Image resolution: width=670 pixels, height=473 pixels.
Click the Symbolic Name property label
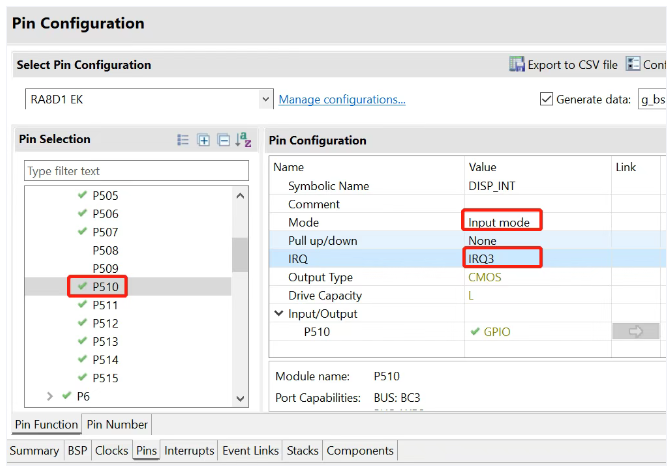tap(328, 186)
